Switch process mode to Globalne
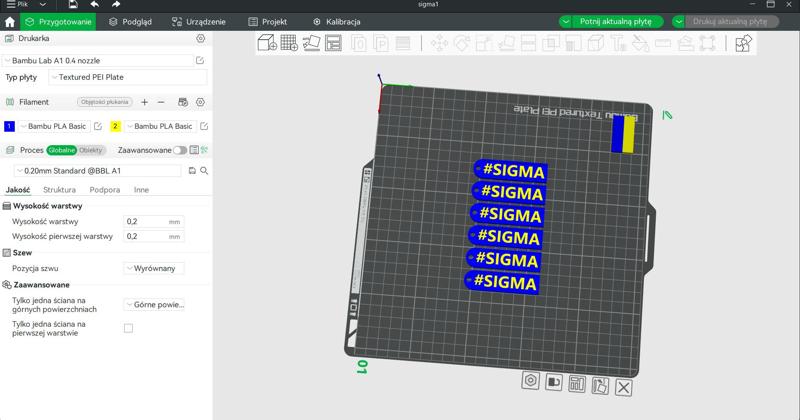Viewport: 800px width, 420px height. (x=61, y=150)
